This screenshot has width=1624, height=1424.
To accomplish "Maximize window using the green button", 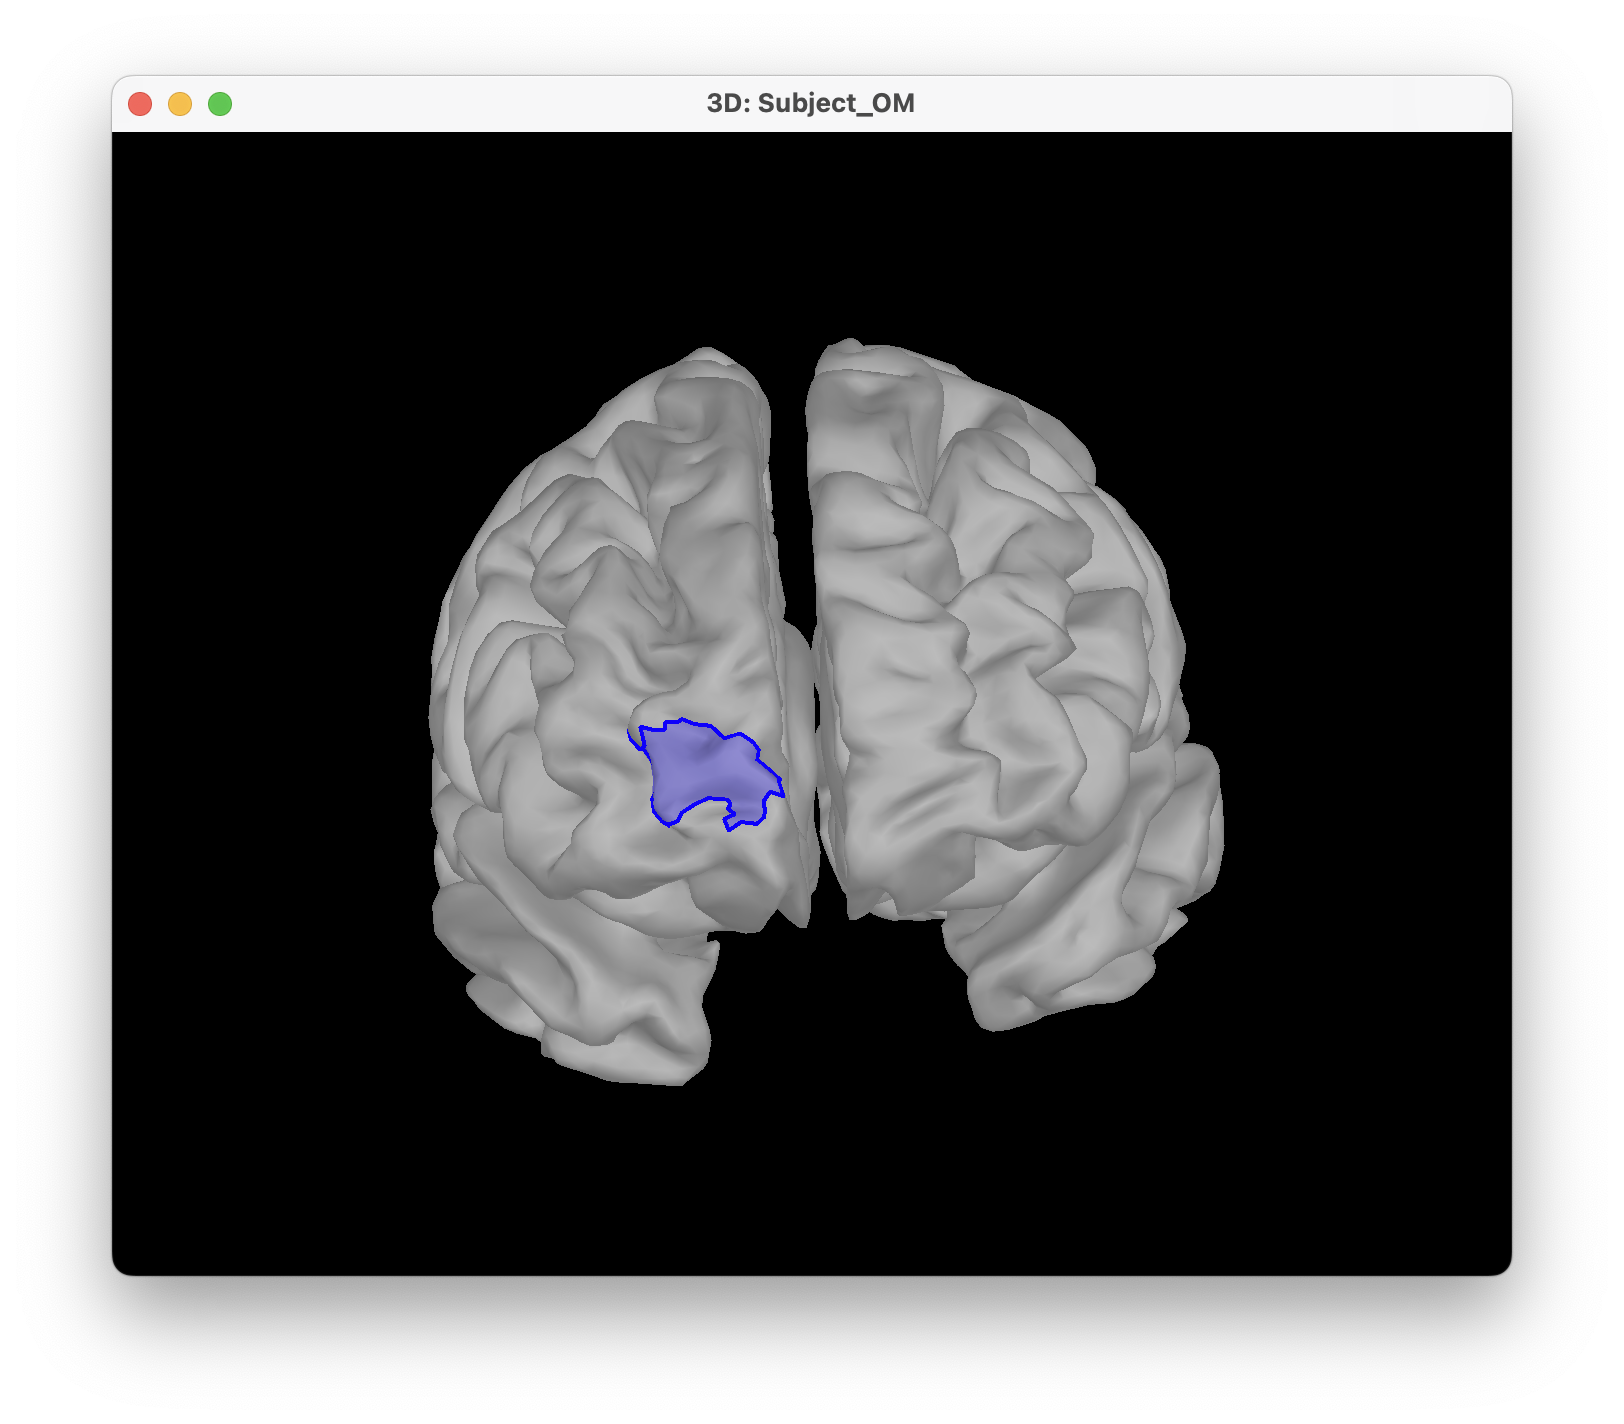I will point(220,104).
